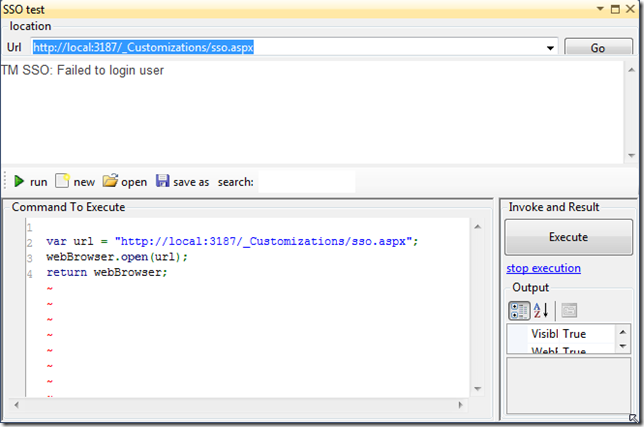This screenshot has height=427, width=644.
Task: Click the save as label in toolbar
Action: coord(191,182)
